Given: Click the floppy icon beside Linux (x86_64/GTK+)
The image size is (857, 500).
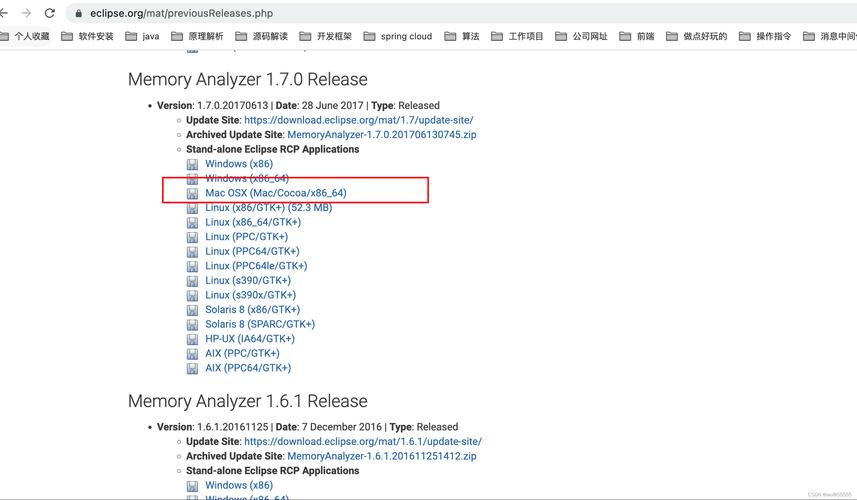Looking at the screenshot, I should point(192,223).
